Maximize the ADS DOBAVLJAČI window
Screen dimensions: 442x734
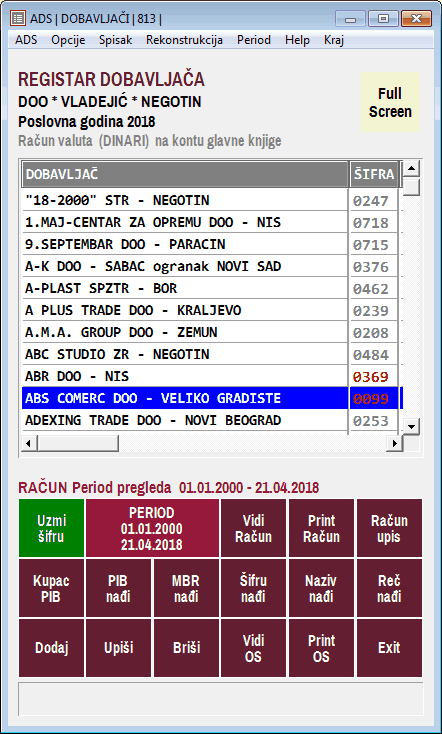pos(383,19)
